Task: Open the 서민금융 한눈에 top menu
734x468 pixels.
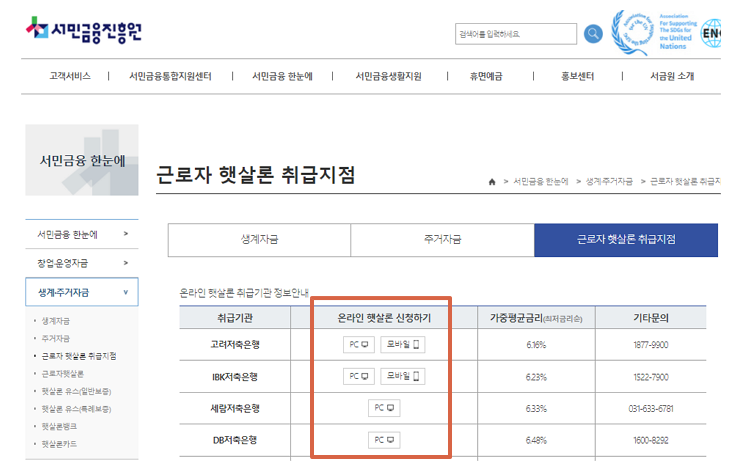Action: tap(282, 76)
